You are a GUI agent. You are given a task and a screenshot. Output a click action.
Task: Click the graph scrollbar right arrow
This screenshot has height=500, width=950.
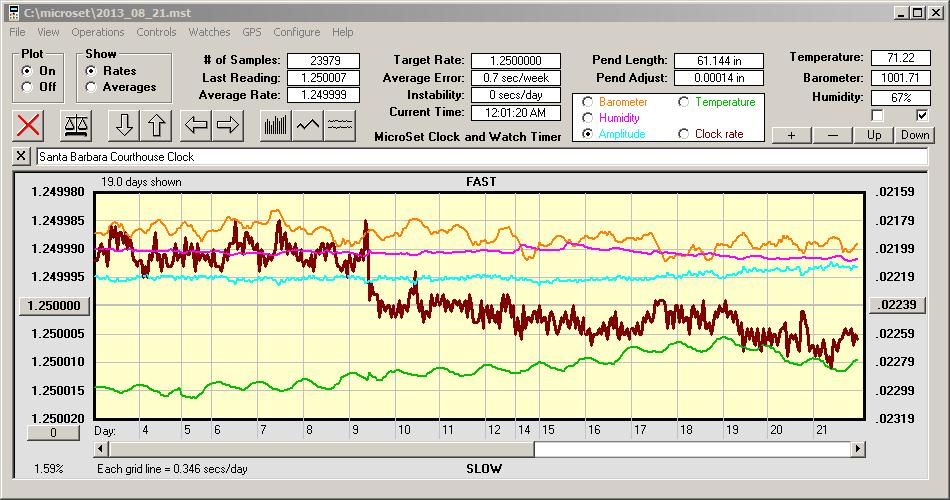[x=857, y=449]
